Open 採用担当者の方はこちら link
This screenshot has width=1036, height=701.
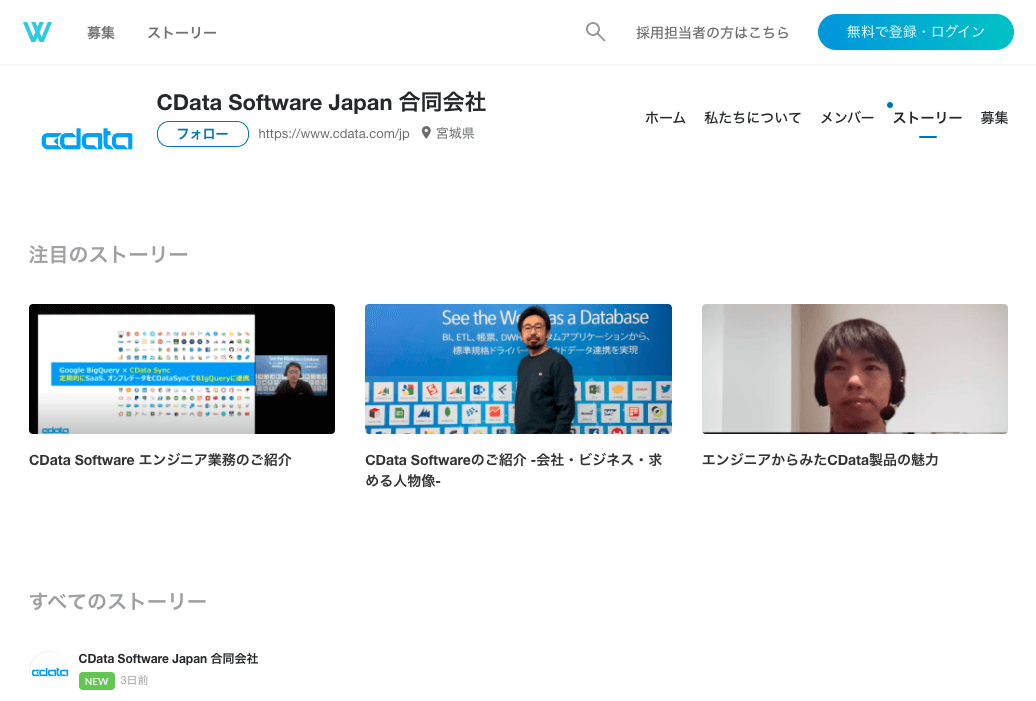tap(712, 32)
